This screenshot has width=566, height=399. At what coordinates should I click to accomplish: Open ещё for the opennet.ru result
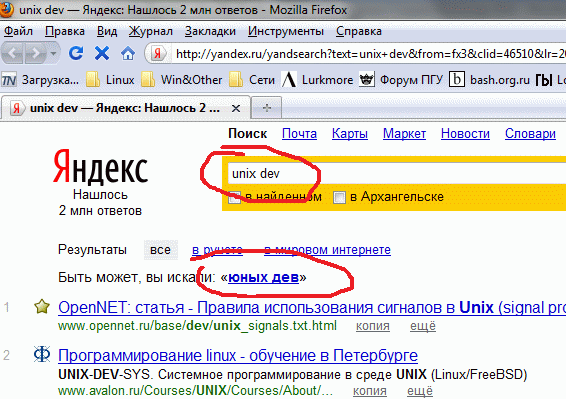[423, 326]
